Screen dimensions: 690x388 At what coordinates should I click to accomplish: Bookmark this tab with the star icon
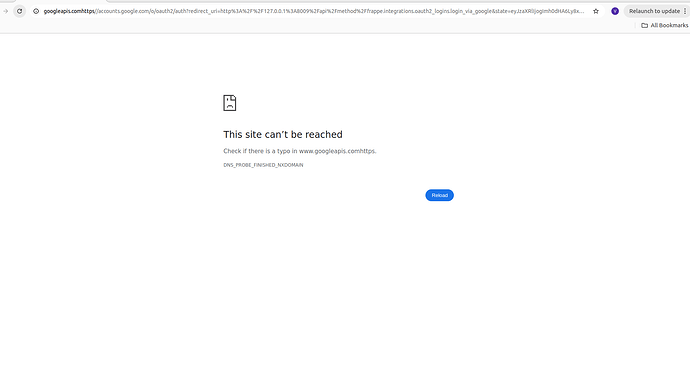click(596, 11)
